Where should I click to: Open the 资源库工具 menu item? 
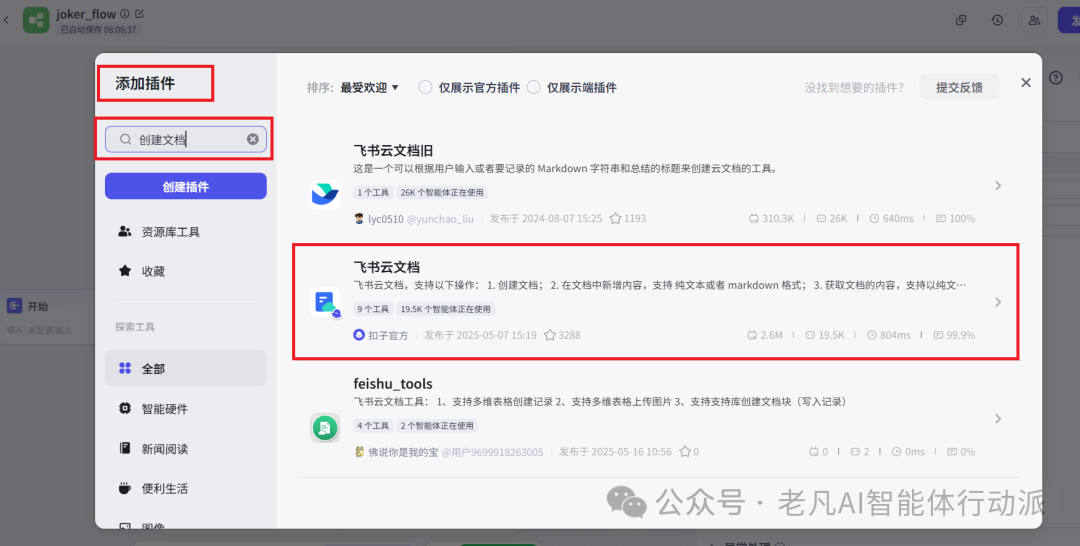coord(186,232)
